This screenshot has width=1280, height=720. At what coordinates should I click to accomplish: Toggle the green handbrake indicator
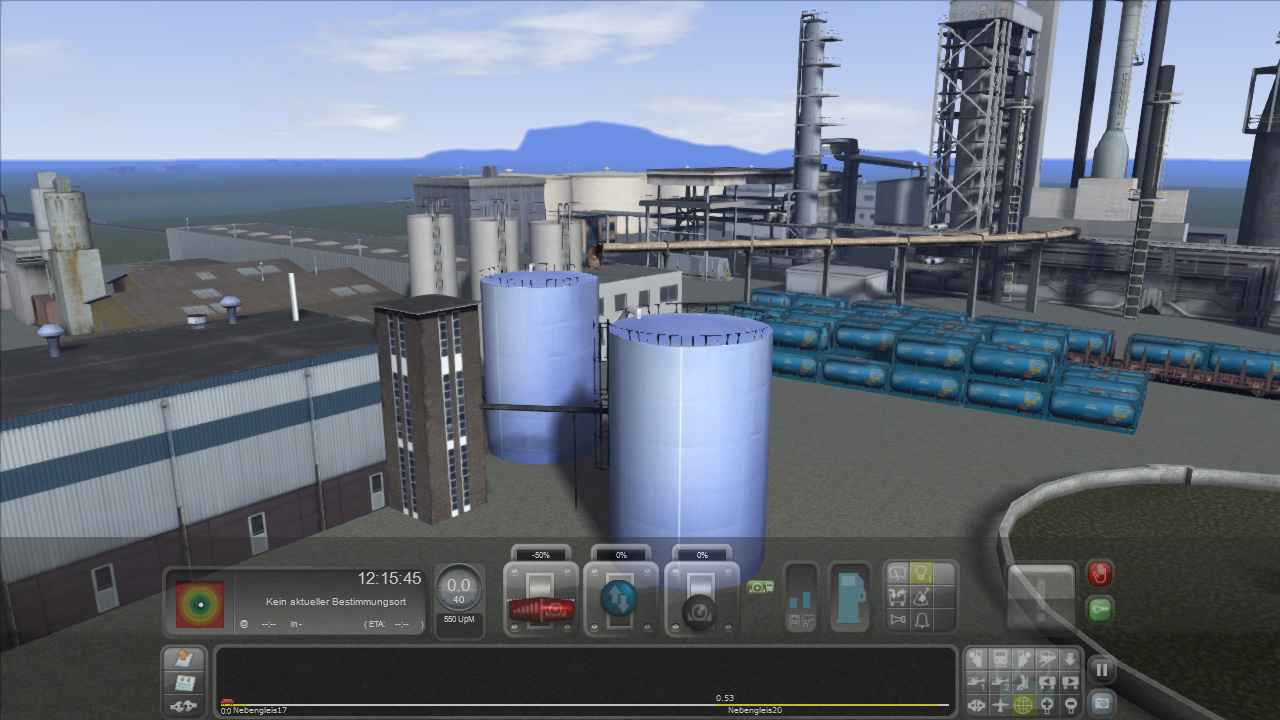click(758, 587)
